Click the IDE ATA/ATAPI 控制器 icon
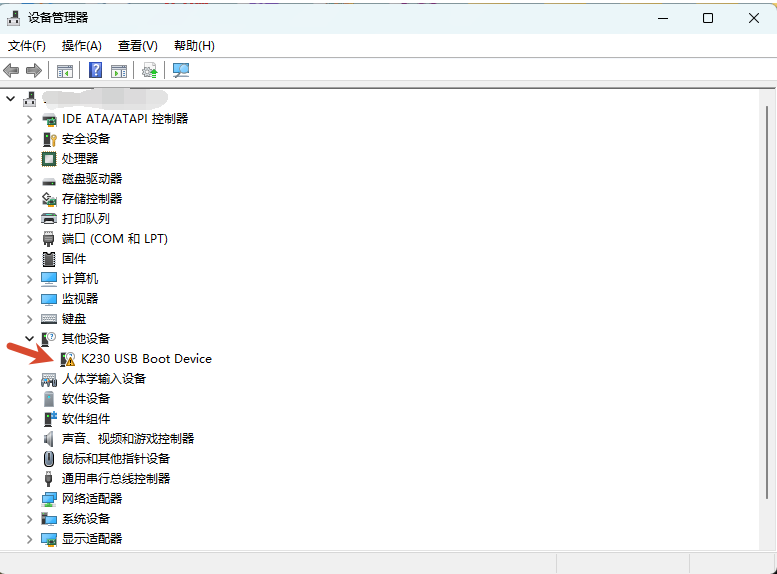The image size is (777, 574). coord(49,119)
